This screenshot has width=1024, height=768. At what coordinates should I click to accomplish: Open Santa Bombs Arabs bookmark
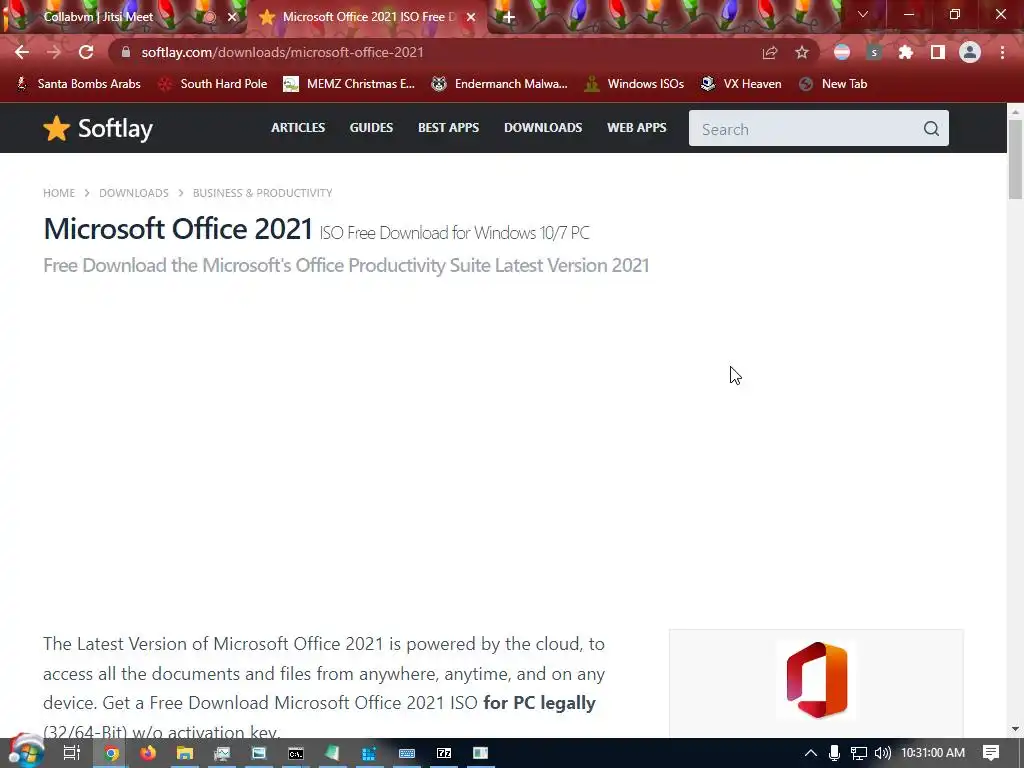pos(78,84)
